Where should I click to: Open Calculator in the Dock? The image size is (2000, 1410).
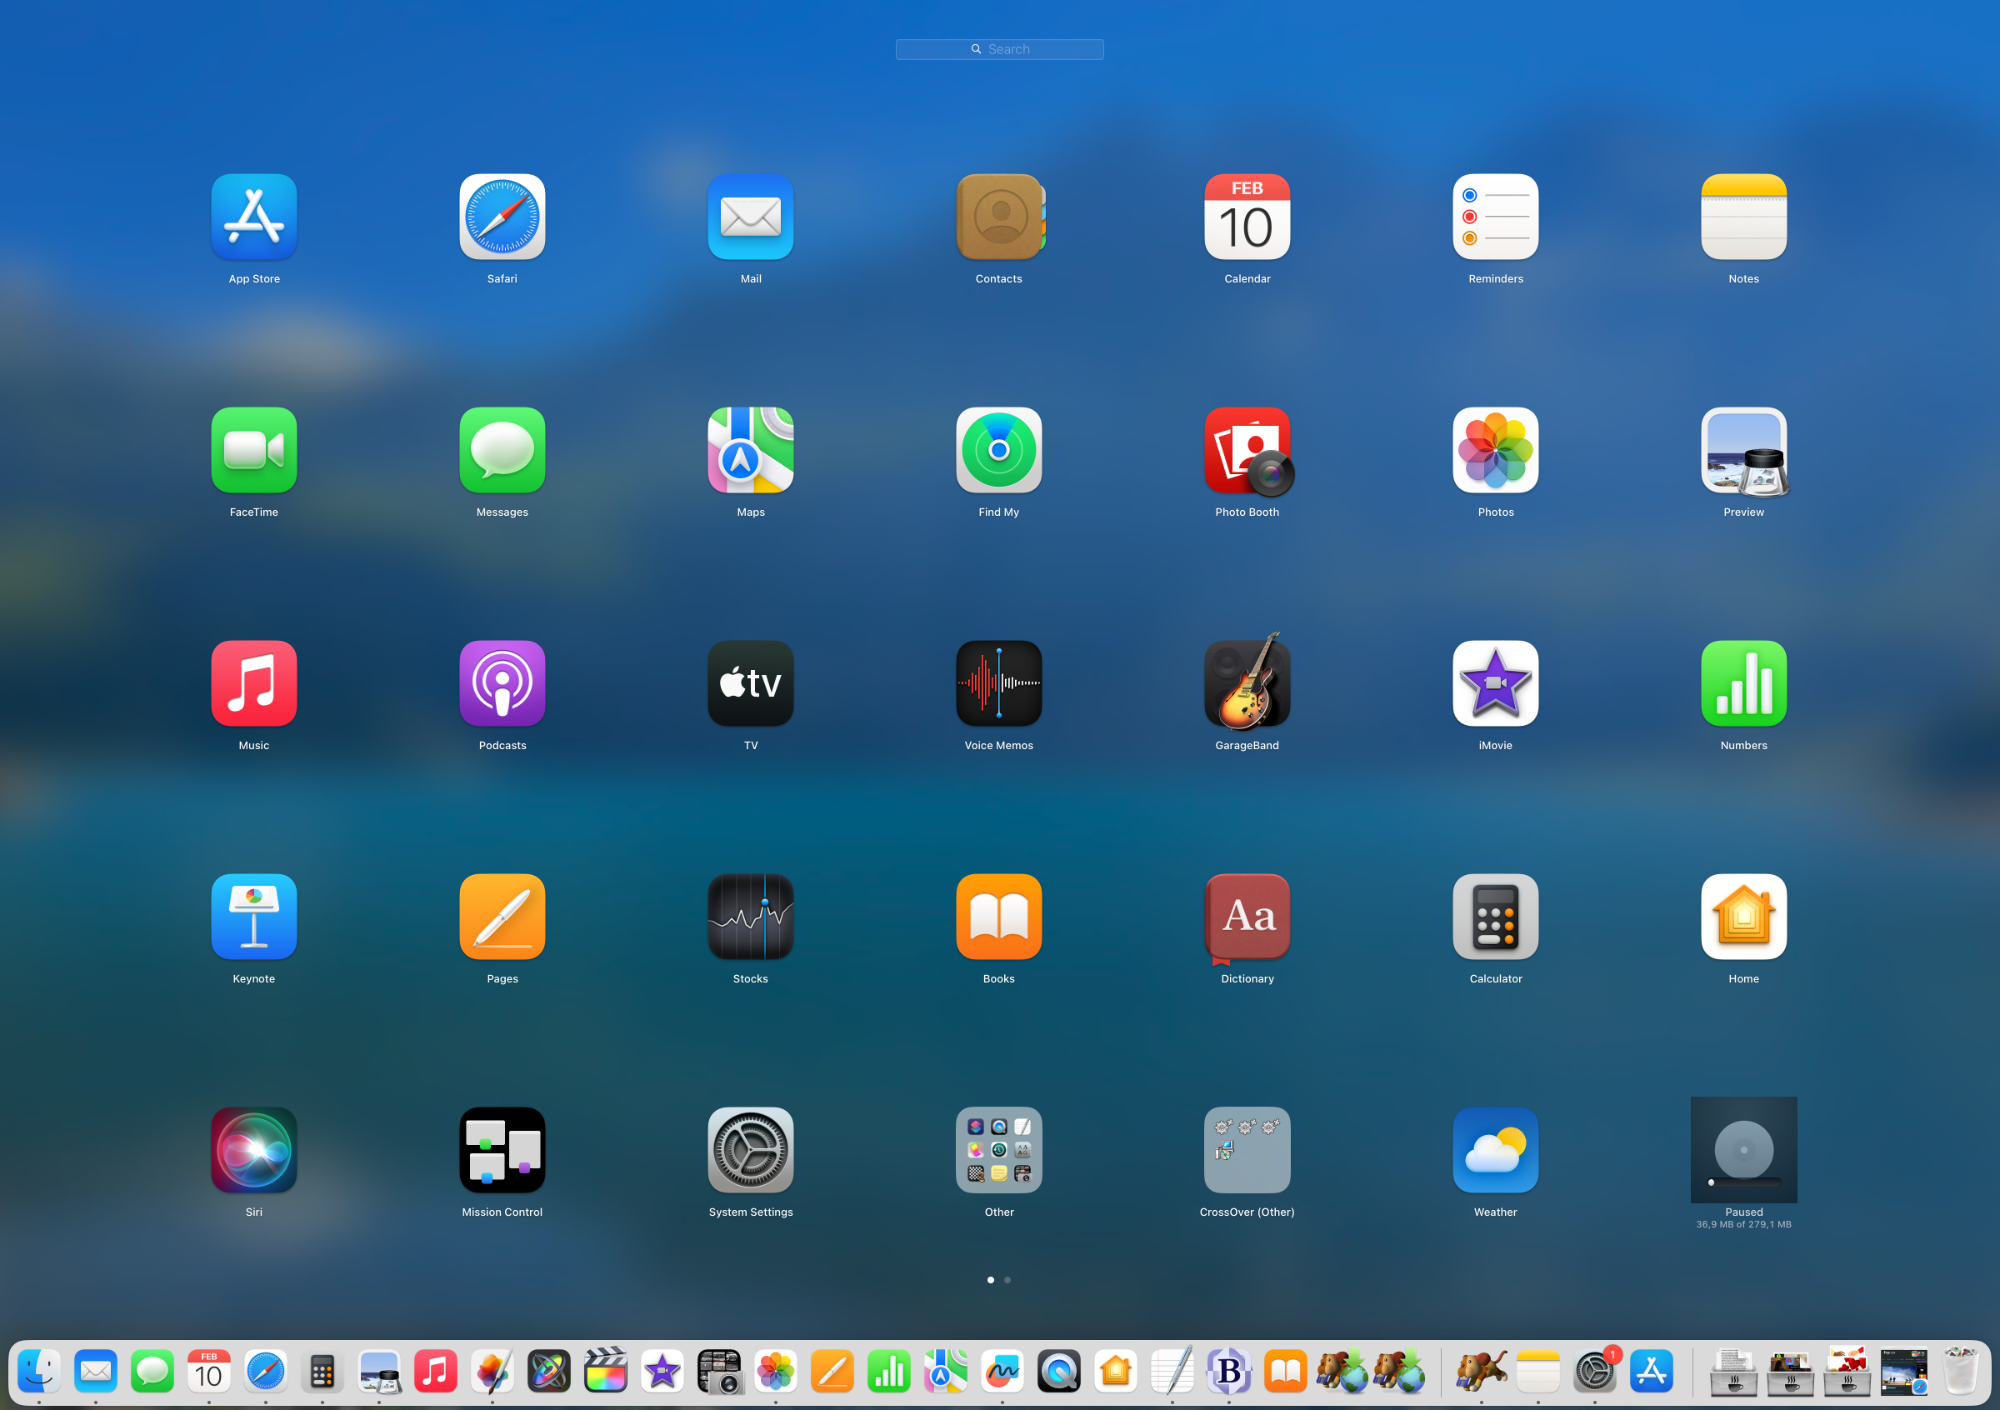(322, 1372)
